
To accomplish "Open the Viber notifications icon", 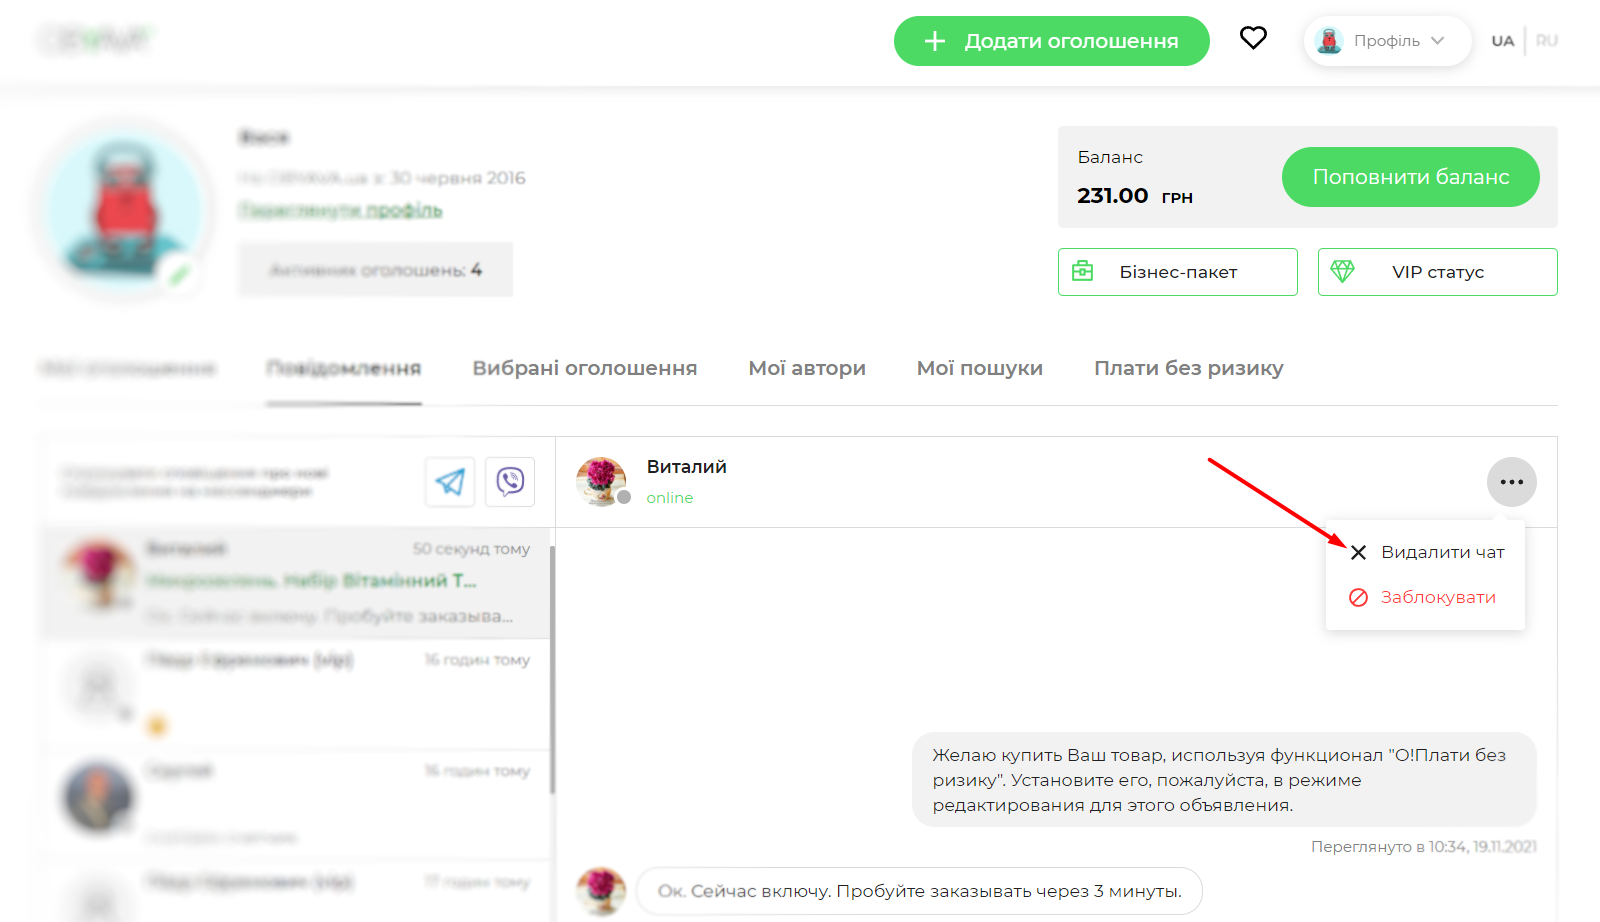I will tap(510, 482).
